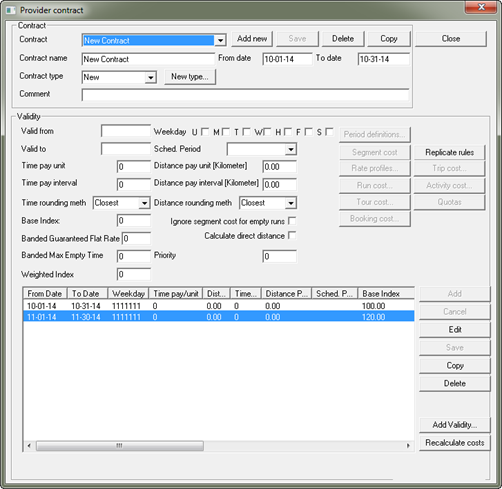Click the Time pay interval field
502x489 pixels.
coord(134,184)
